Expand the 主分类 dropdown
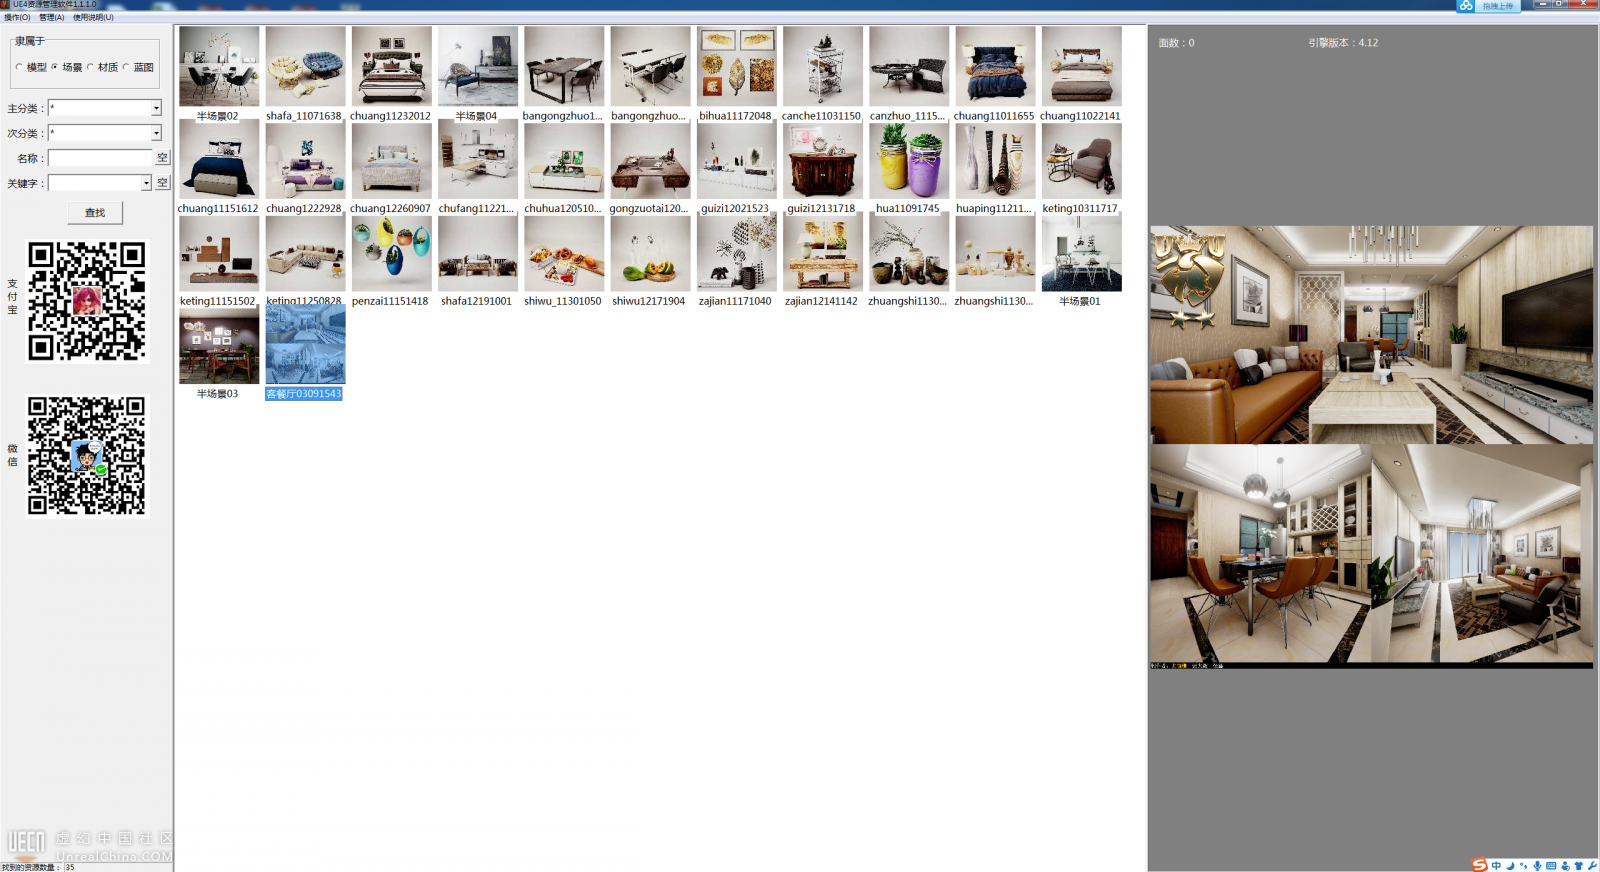 [x=156, y=108]
